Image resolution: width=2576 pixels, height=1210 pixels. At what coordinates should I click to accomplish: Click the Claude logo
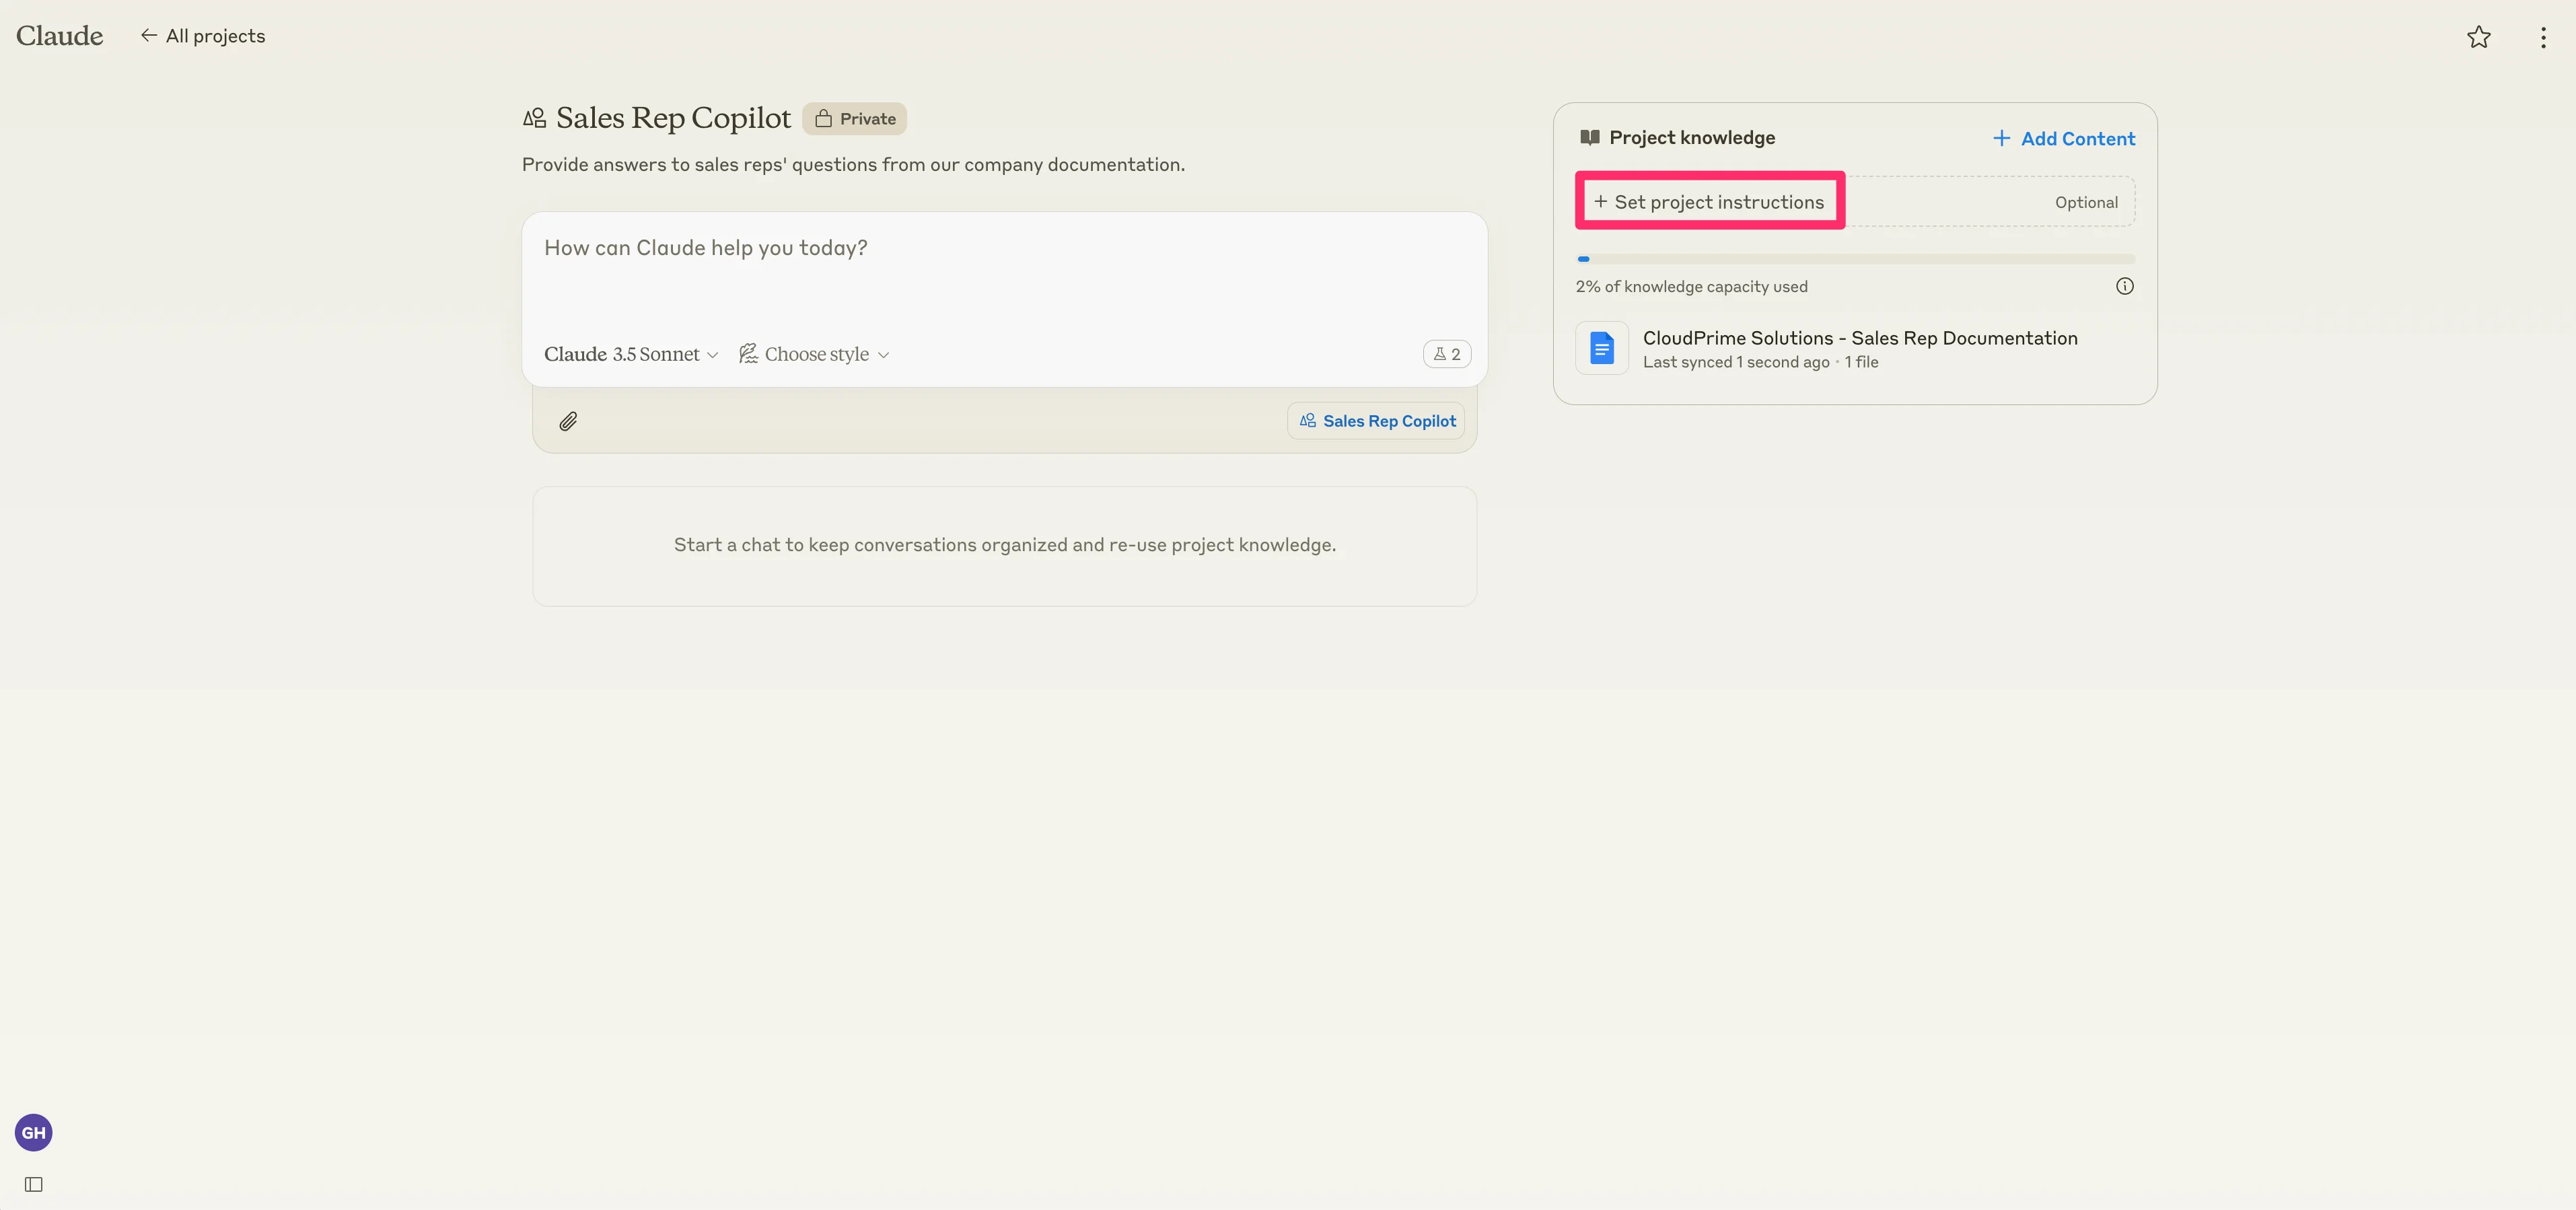(x=59, y=36)
